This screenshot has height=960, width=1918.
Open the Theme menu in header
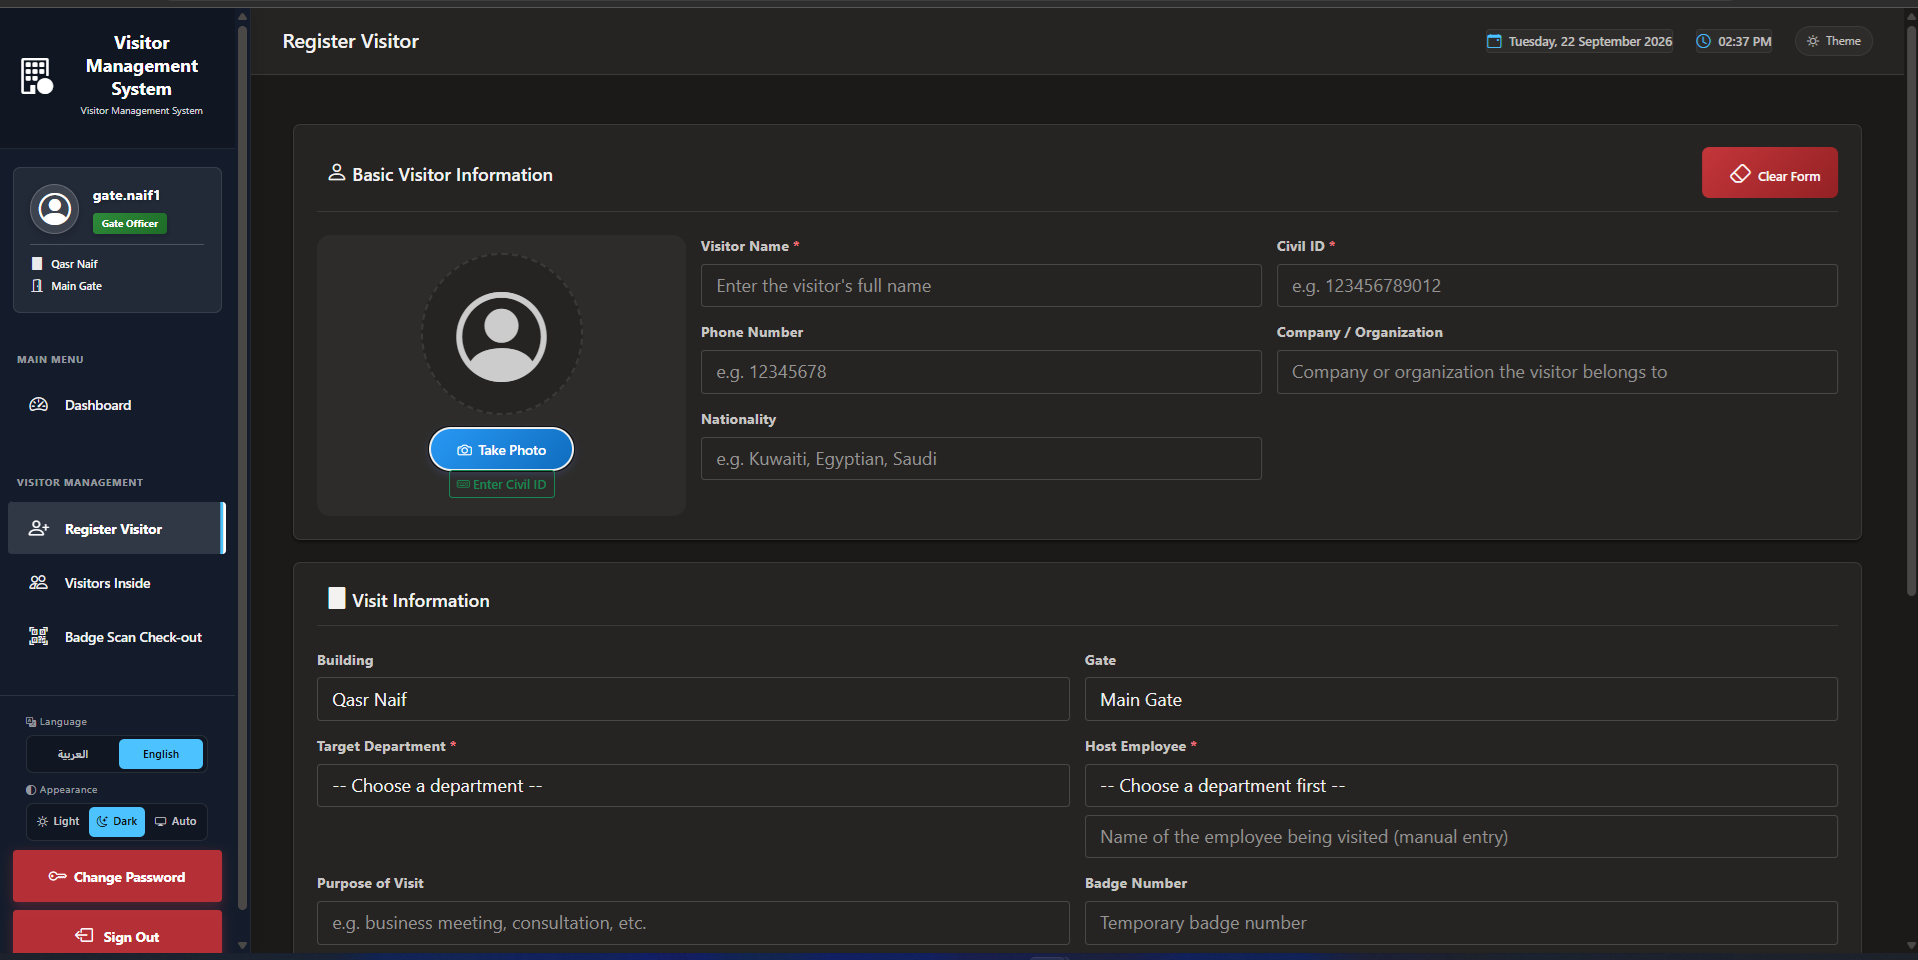[1834, 41]
